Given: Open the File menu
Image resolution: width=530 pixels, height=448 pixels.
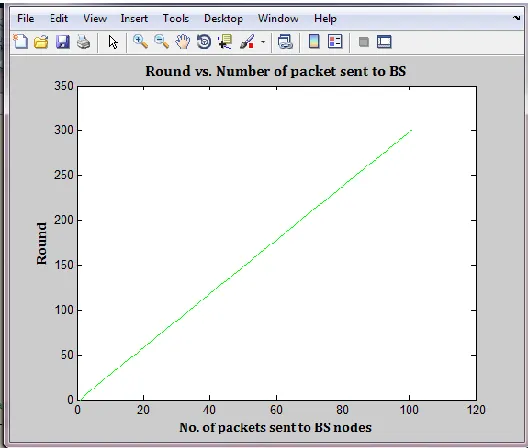Looking at the screenshot, I should coord(26,18).
